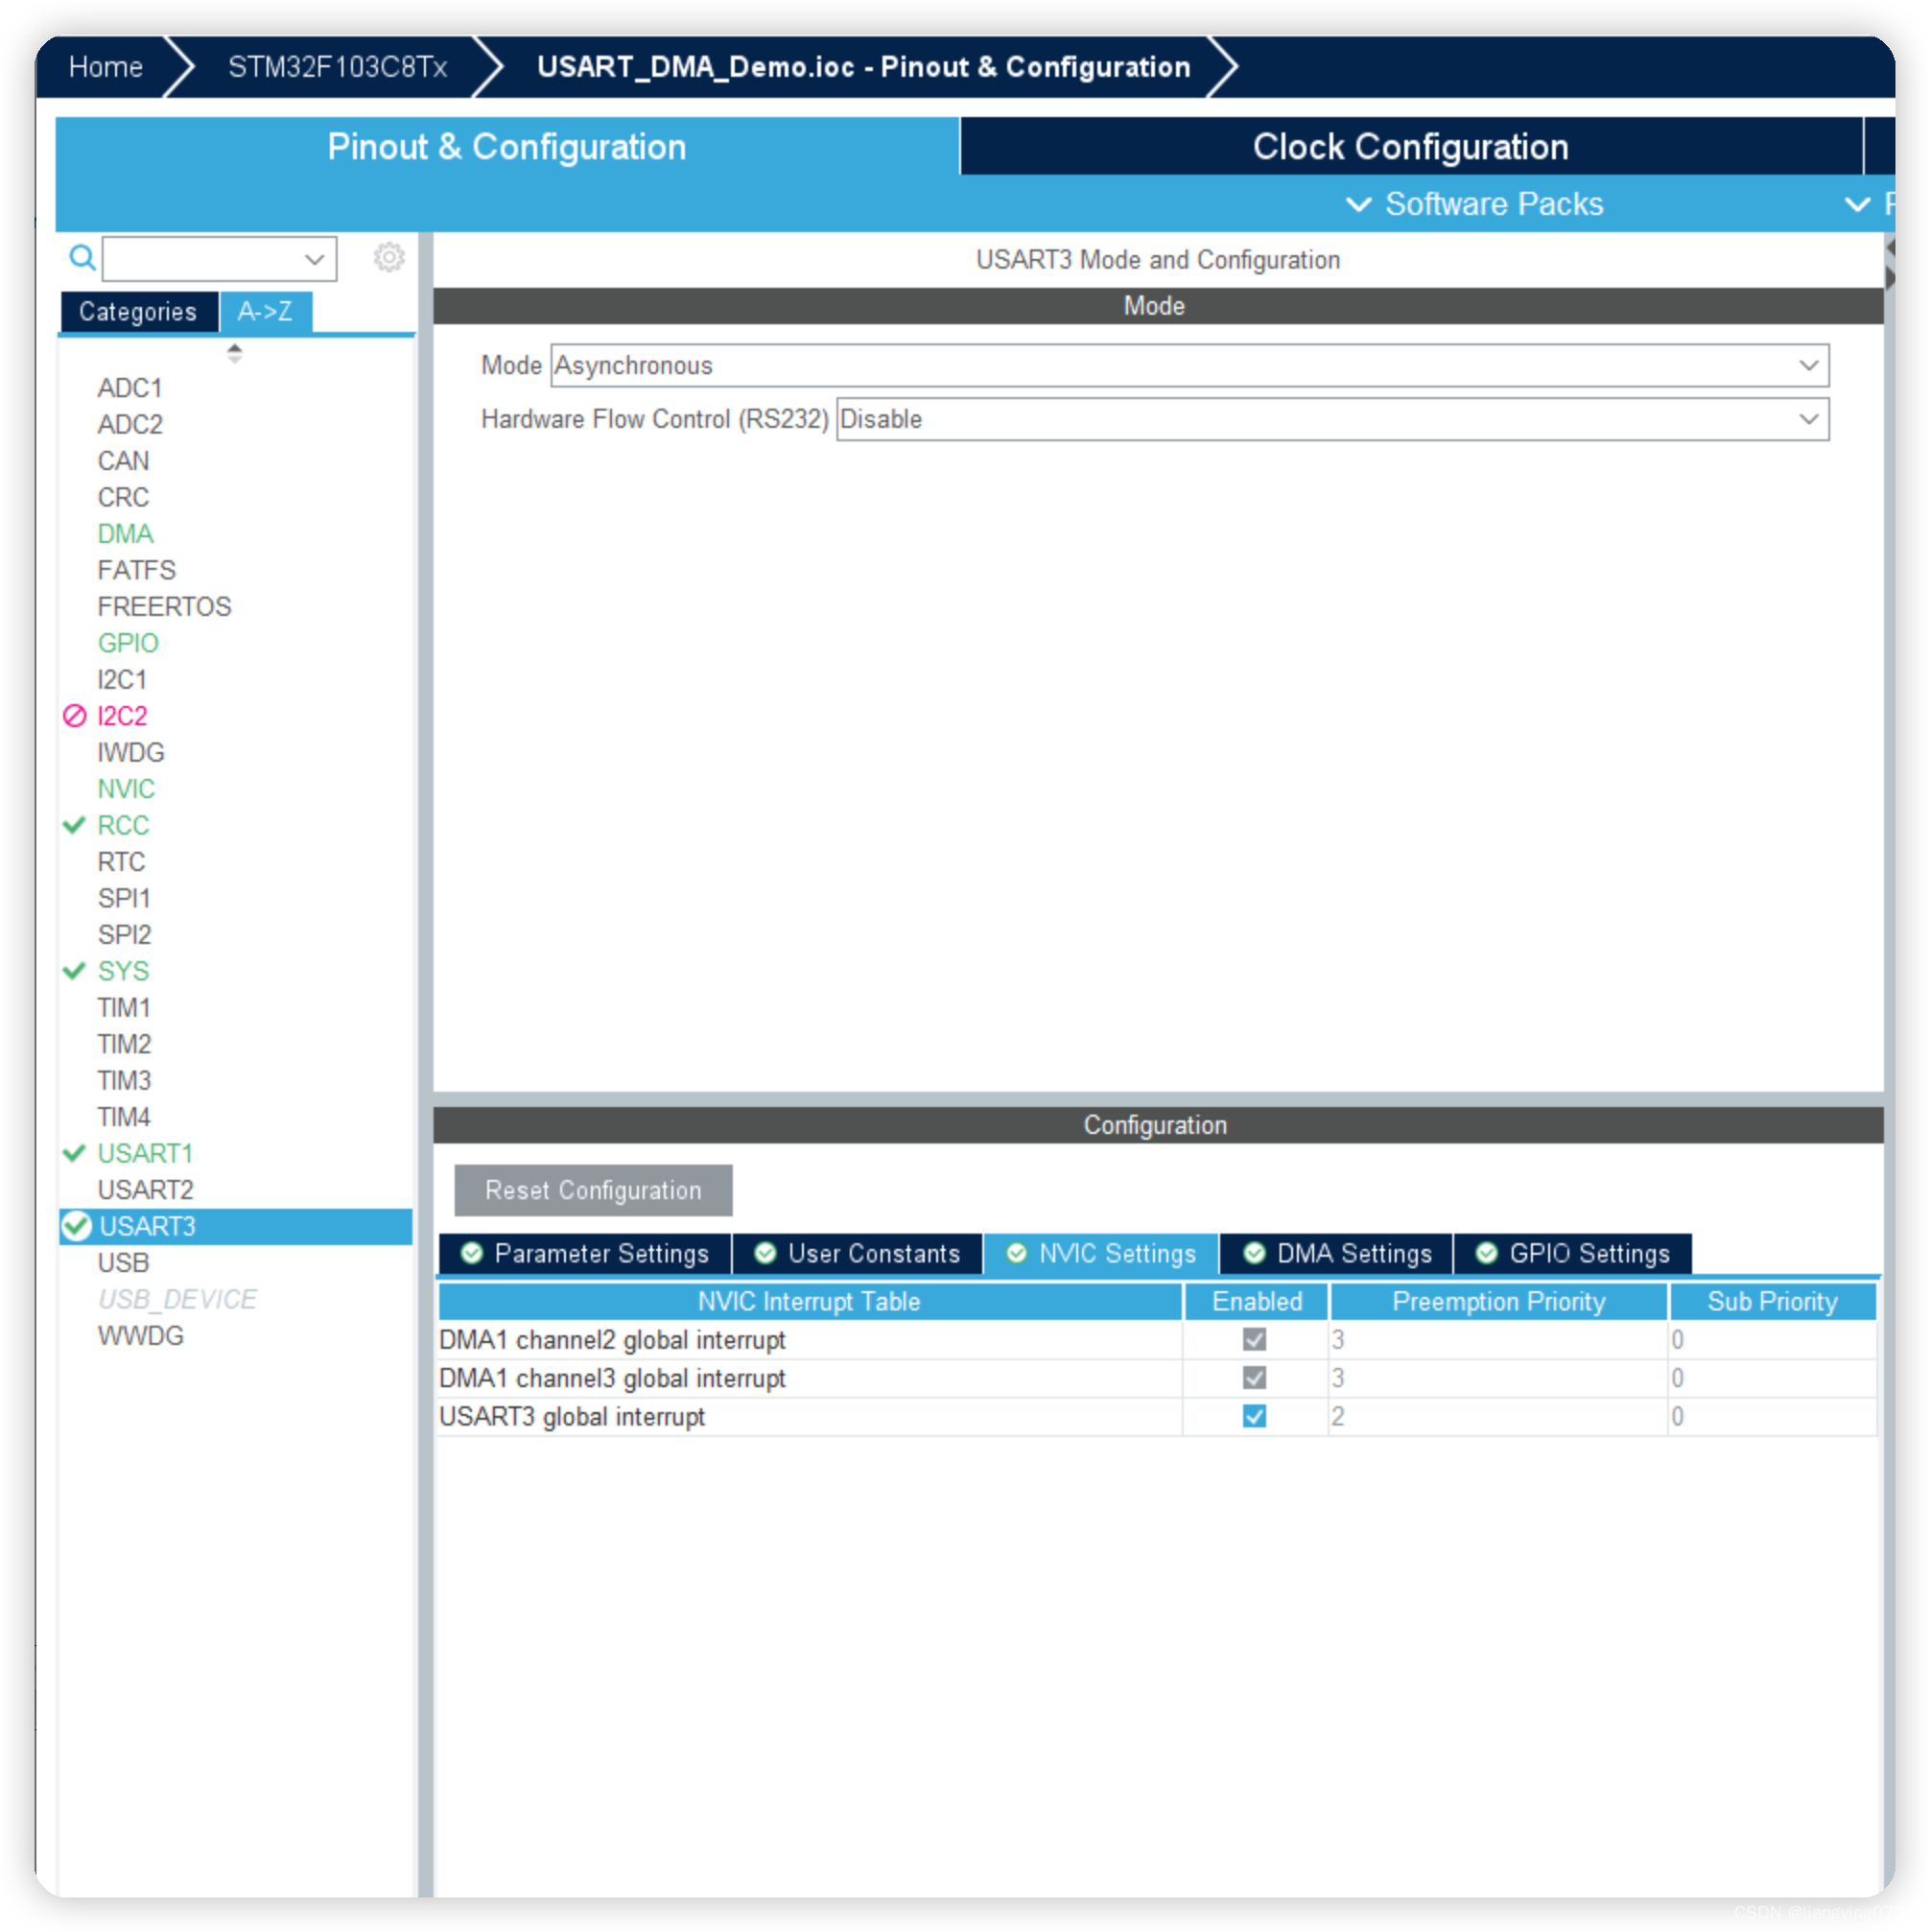Click the checkmark icon on USART3
This screenshot has width=1930, height=1932.
tap(76, 1226)
